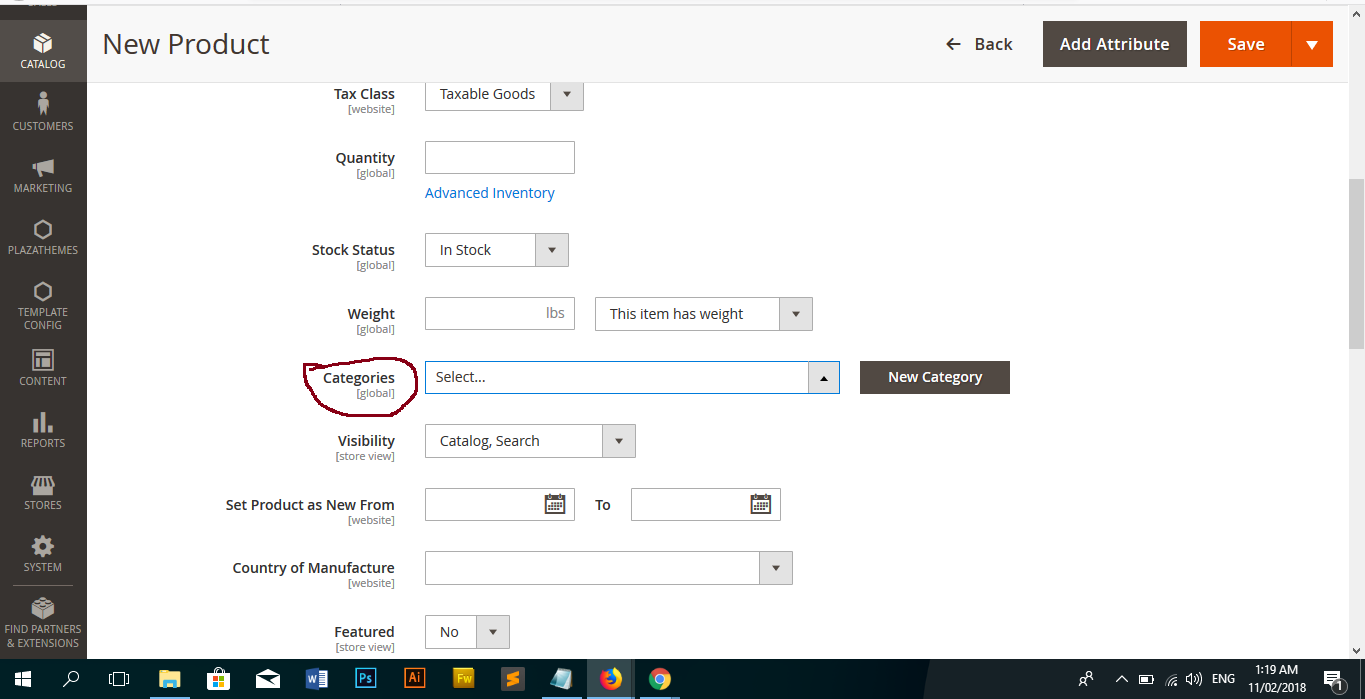The image size is (1365, 699).
Task: Open the Visibility dropdown
Action: [618, 440]
